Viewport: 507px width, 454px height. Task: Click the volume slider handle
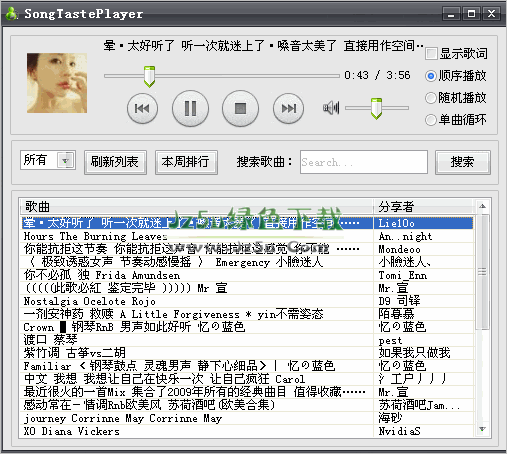click(376, 108)
